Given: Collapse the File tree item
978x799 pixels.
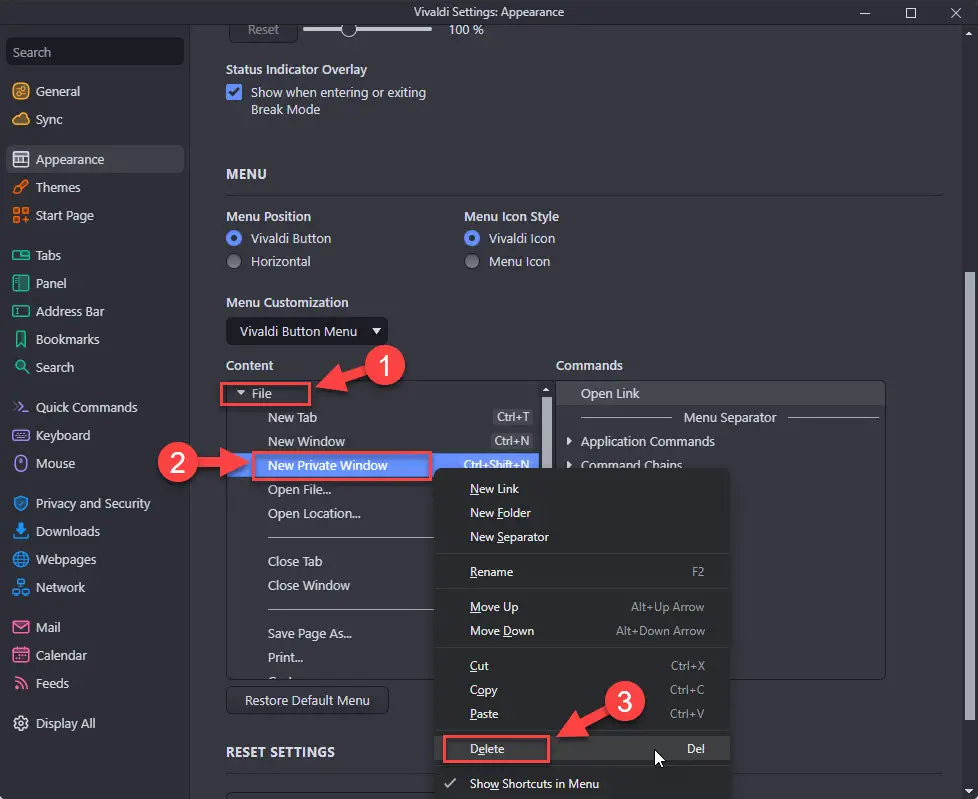Looking at the screenshot, I should (241, 393).
